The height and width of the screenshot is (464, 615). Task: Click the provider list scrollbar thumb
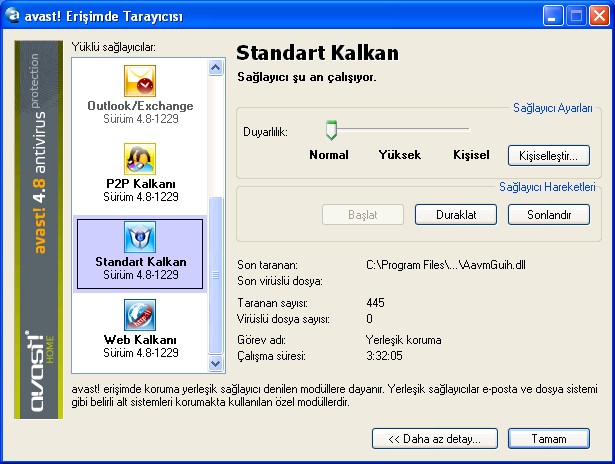[215, 275]
